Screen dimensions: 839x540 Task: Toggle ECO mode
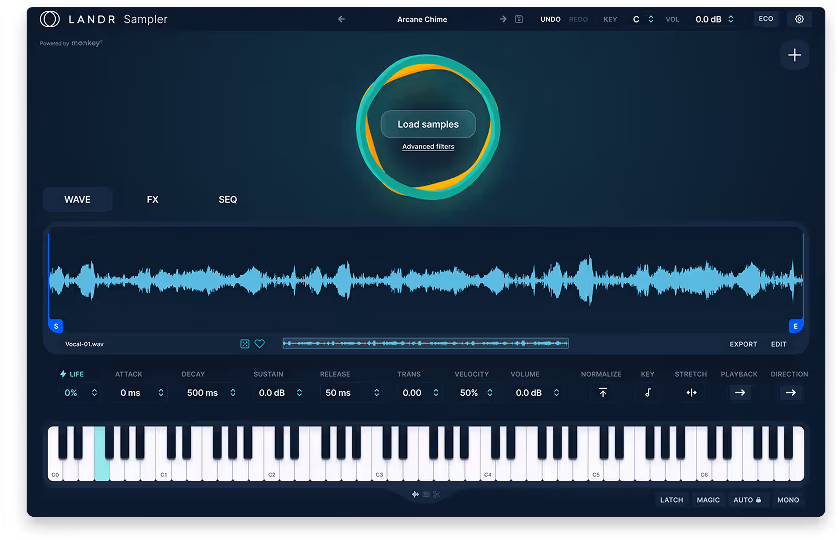pos(766,19)
